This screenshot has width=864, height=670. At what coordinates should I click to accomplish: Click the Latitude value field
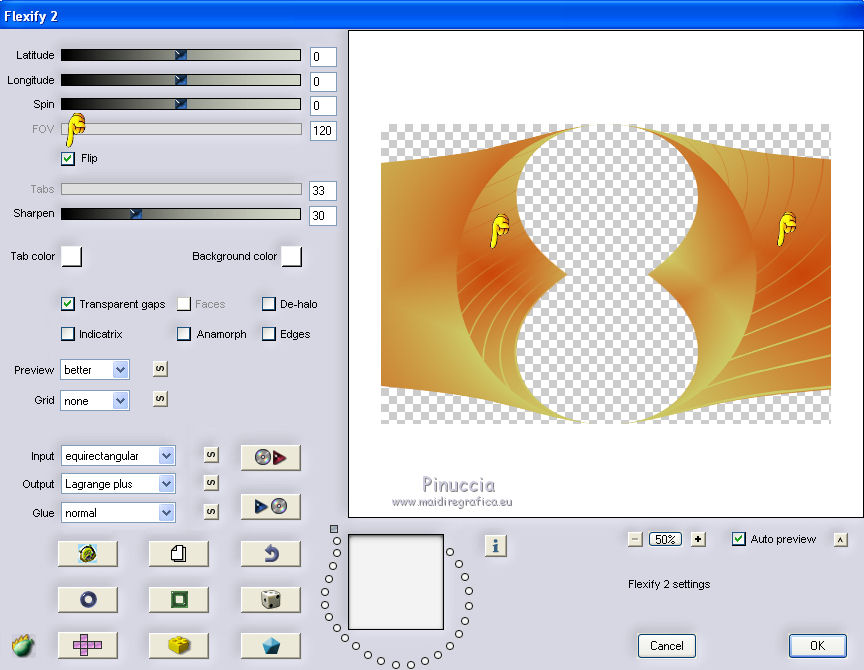click(x=323, y=57)
